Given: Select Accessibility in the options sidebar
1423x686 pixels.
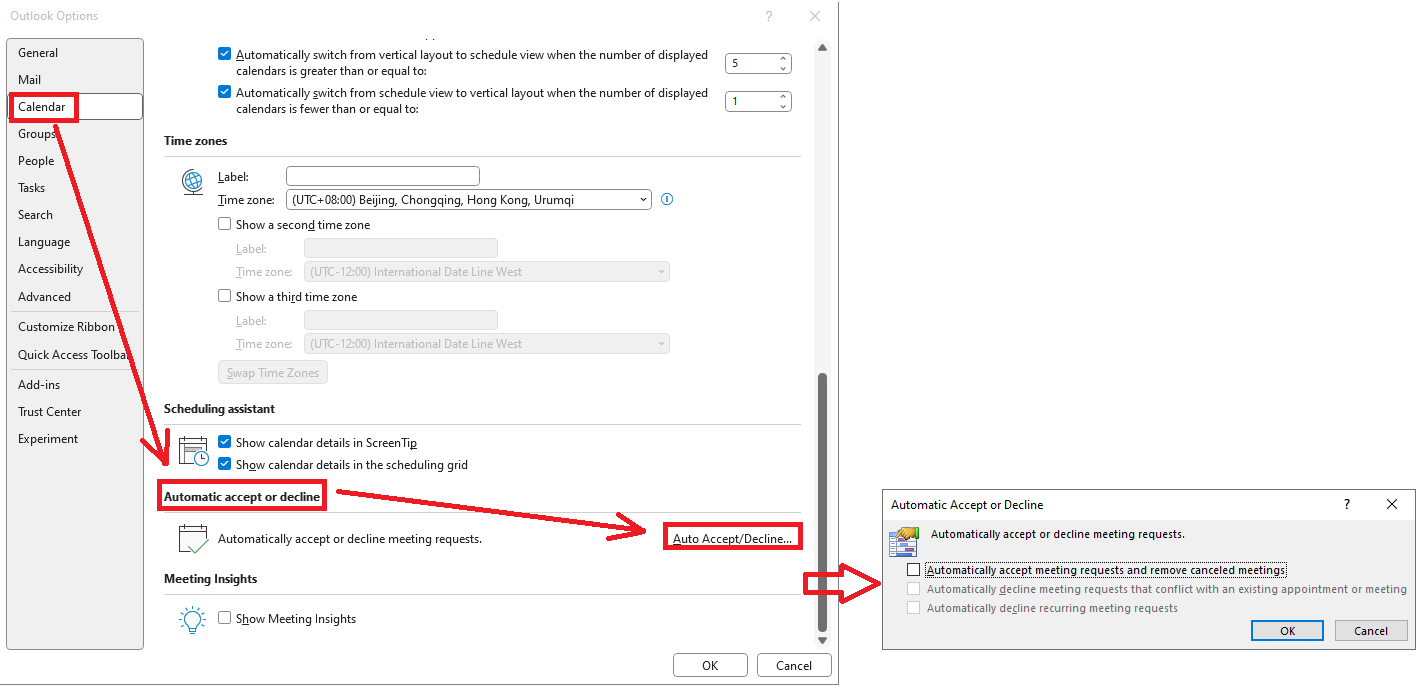Looking at the screenshot, I should coord(75,269).
